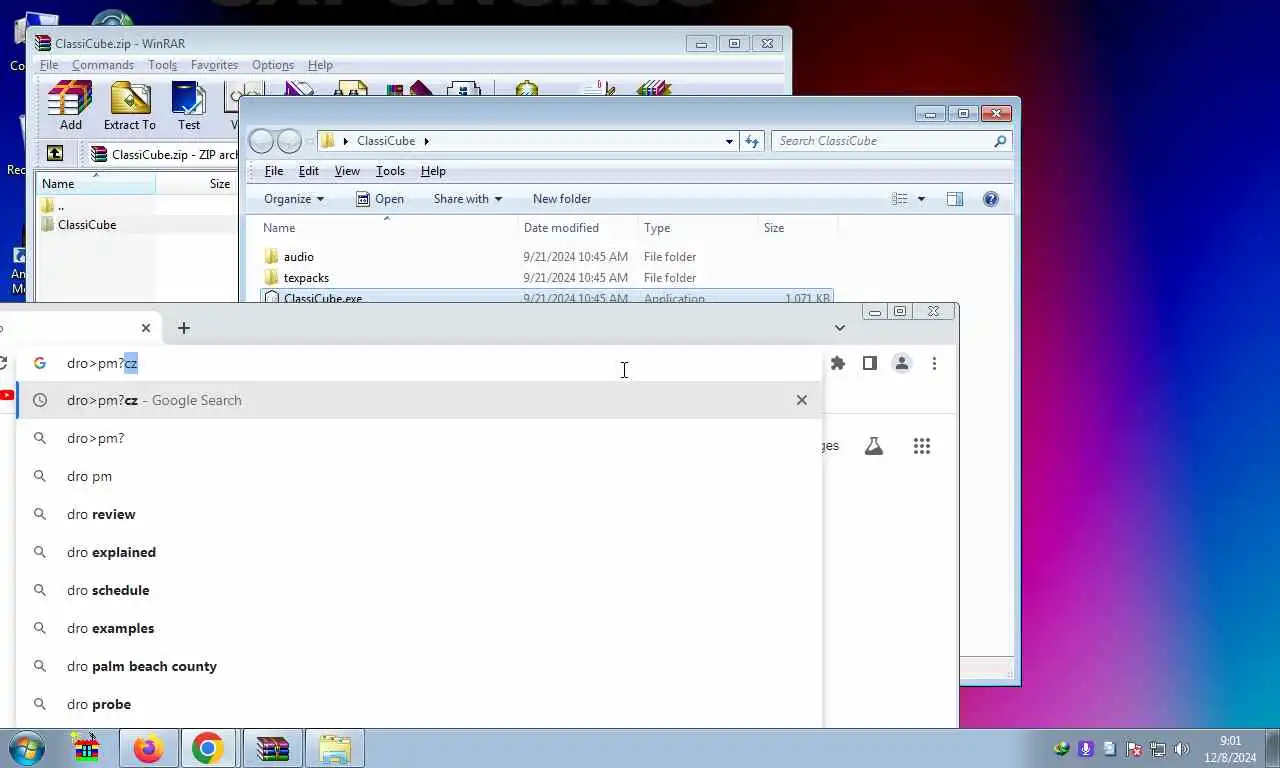Open Explorer View menu
The image size is (1280, 768).
[347, 171]
